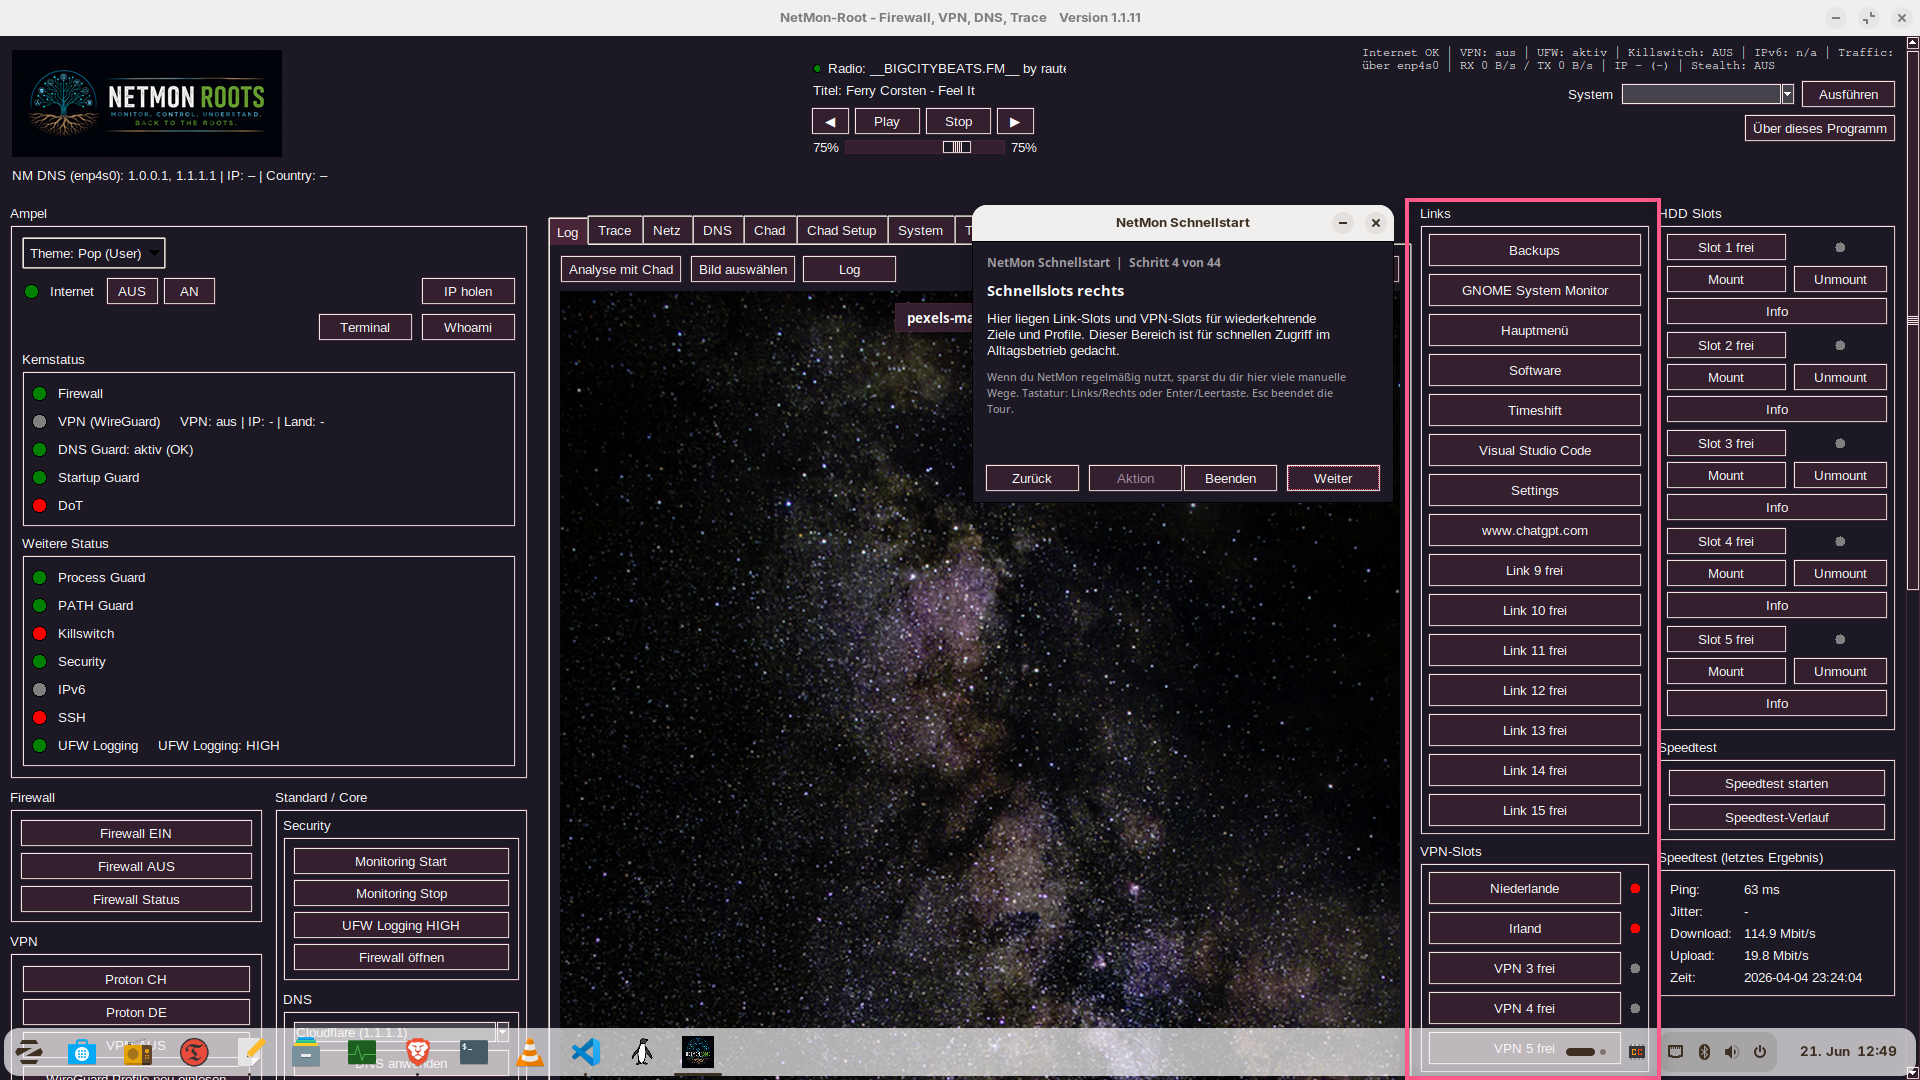Open the red T app in the dock
Screen dimensions: 1920x1080
[x=194, y=1052]
